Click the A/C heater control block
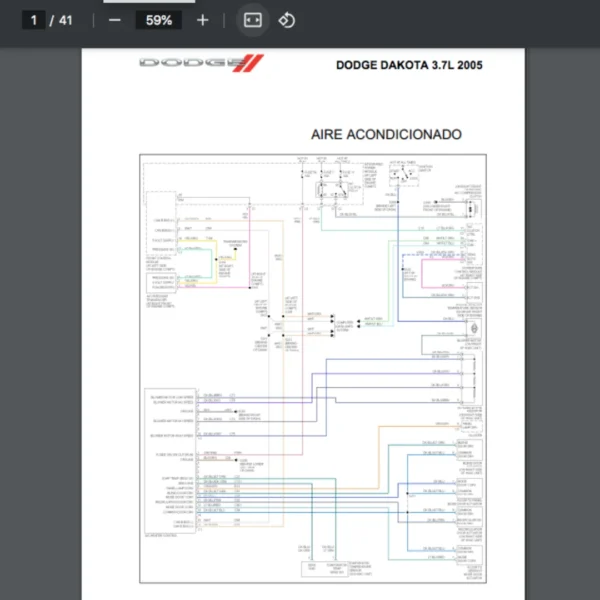The width and height of the screenshot is (600, 600). [x=172, y=460]
